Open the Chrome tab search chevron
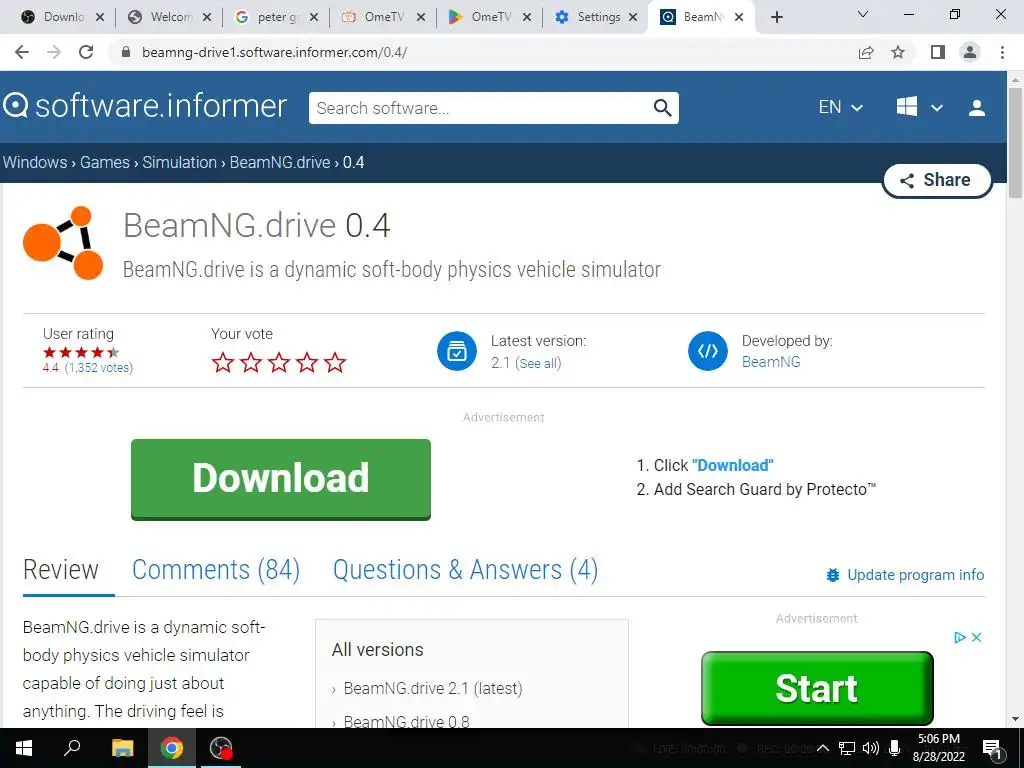This screenshot has height=768, width=1024. point(863,14)
